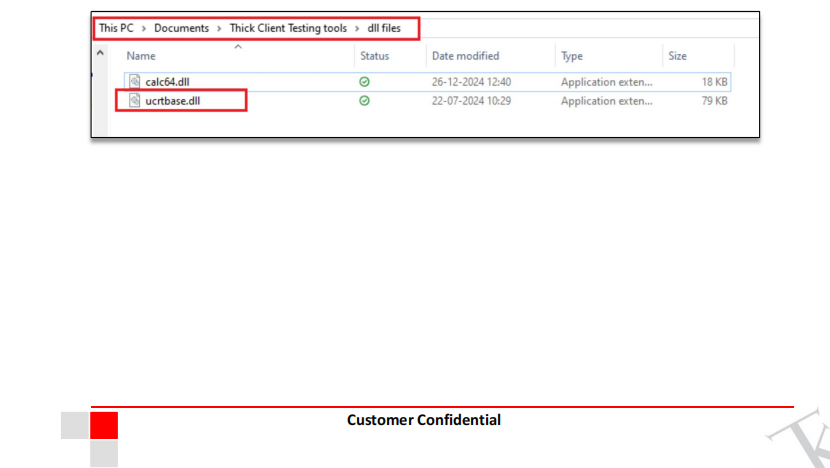
Task: Select the dll files breadcrumb segment
Action: click(384, 28)
